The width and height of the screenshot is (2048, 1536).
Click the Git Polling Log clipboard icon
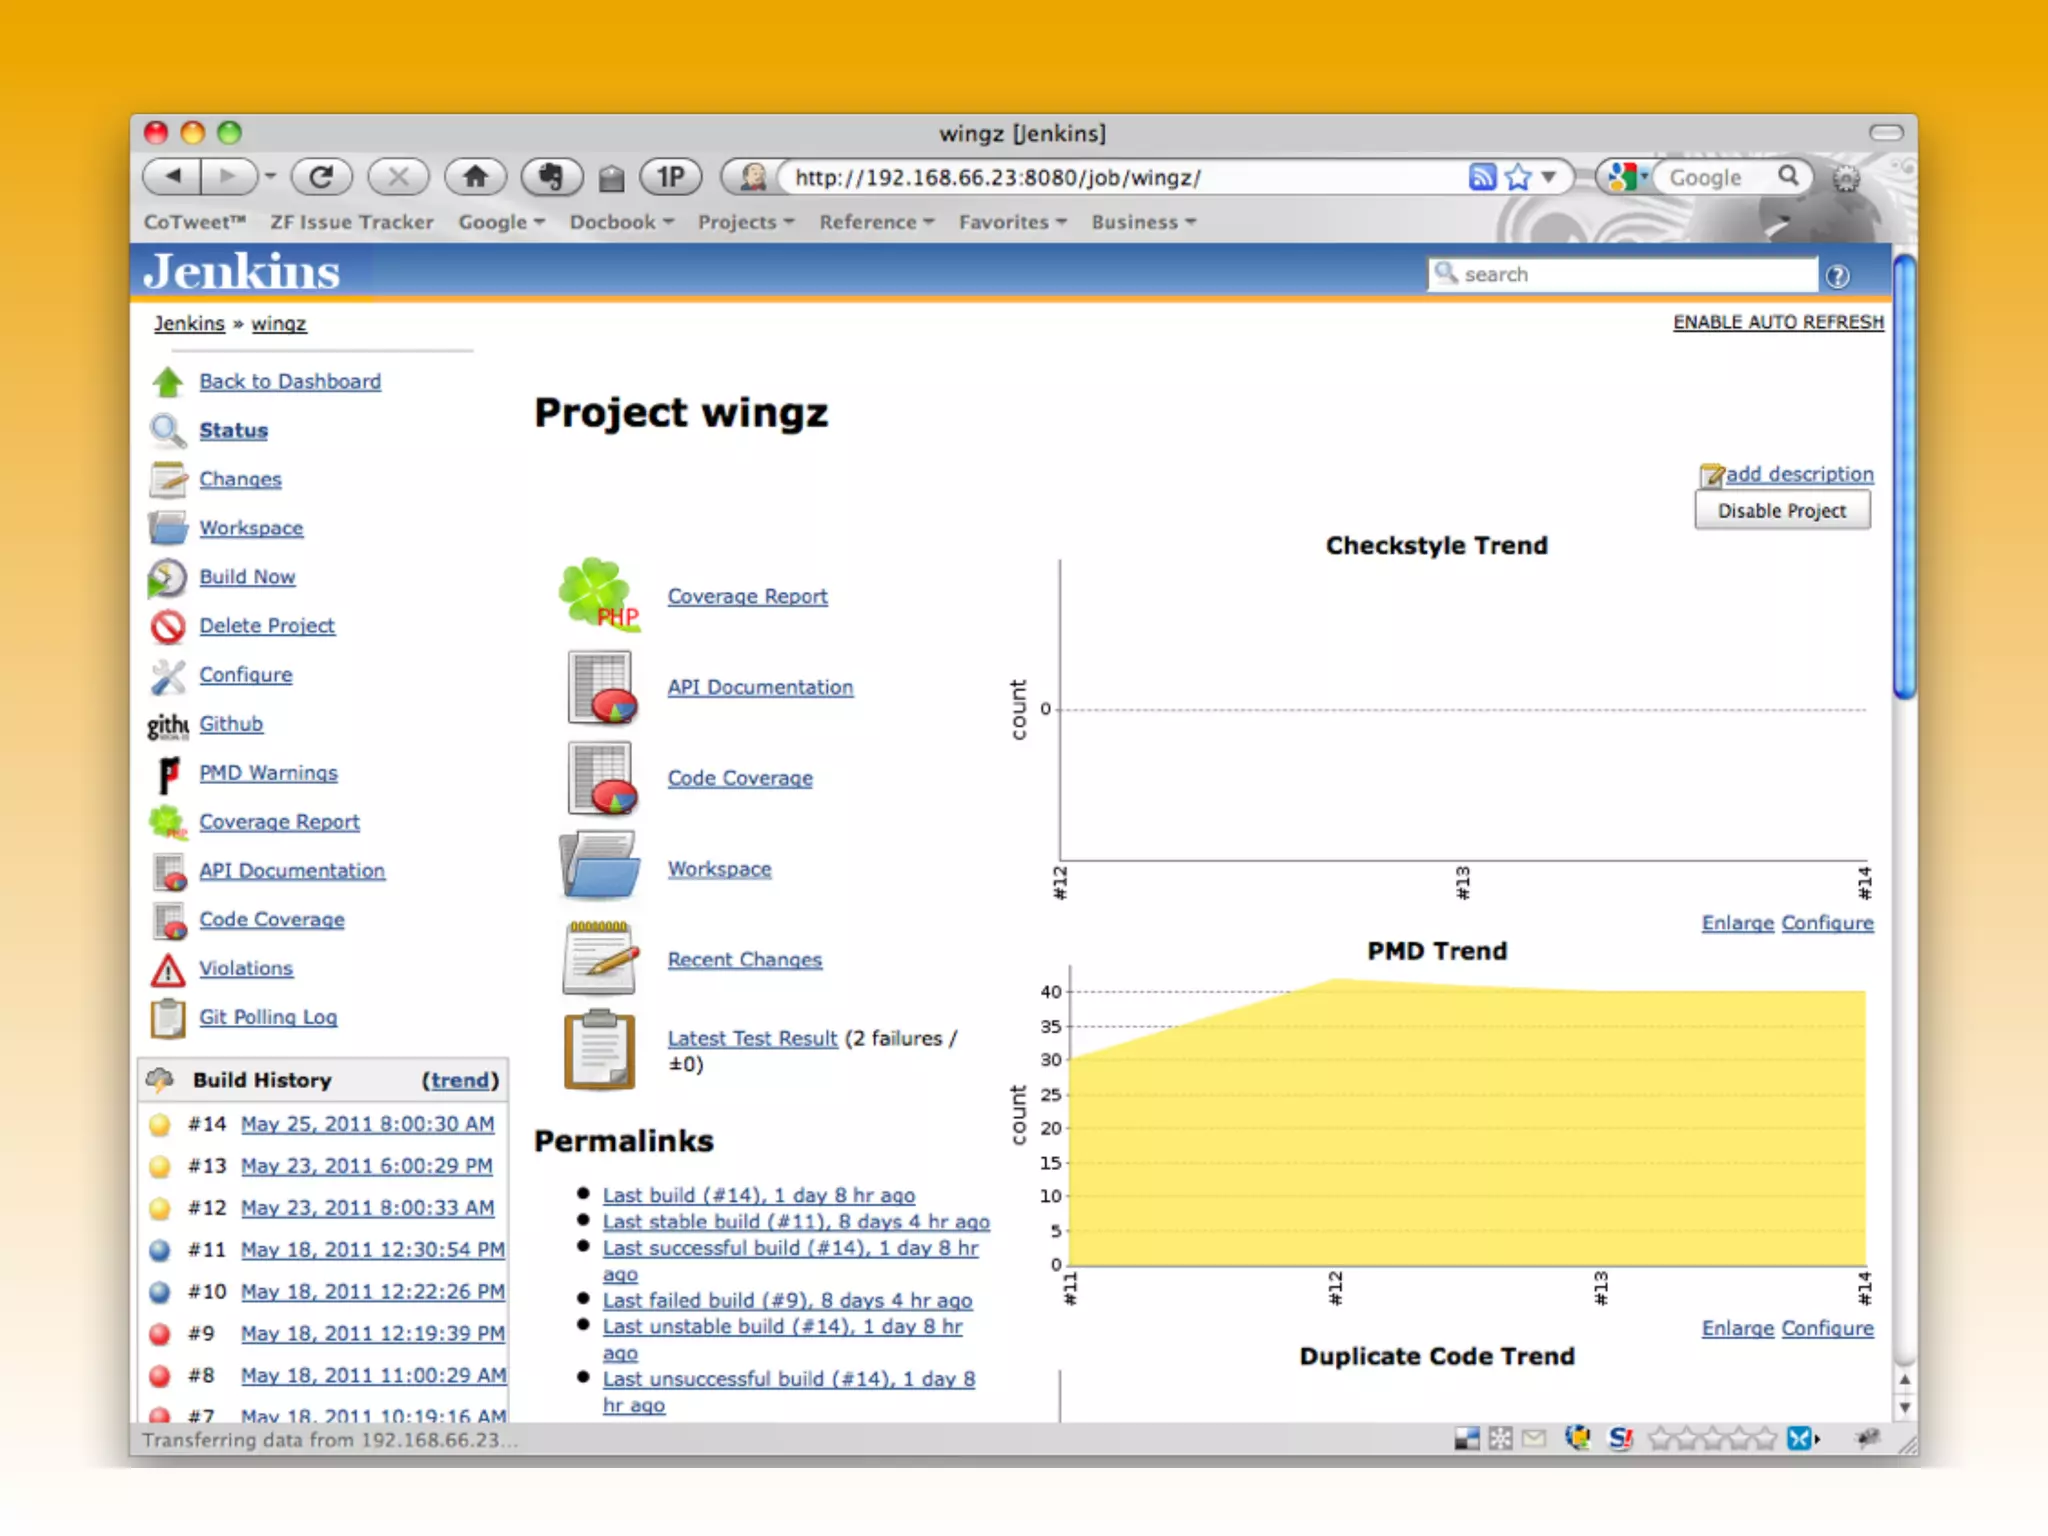(x=167, y=1018)
